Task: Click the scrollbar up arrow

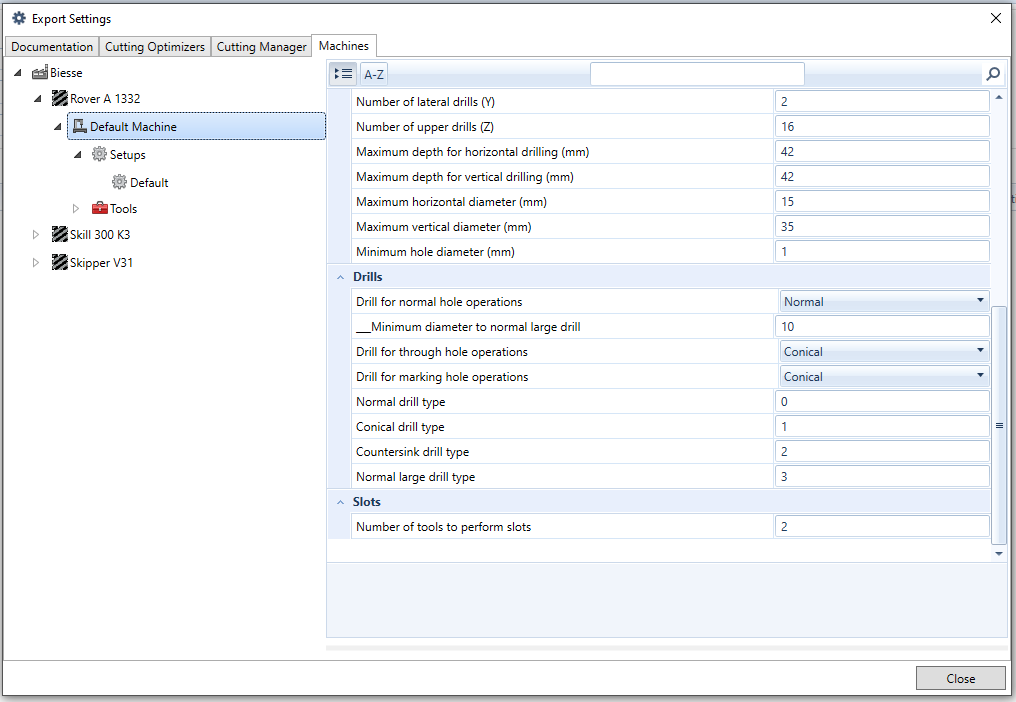Action: 999,97
